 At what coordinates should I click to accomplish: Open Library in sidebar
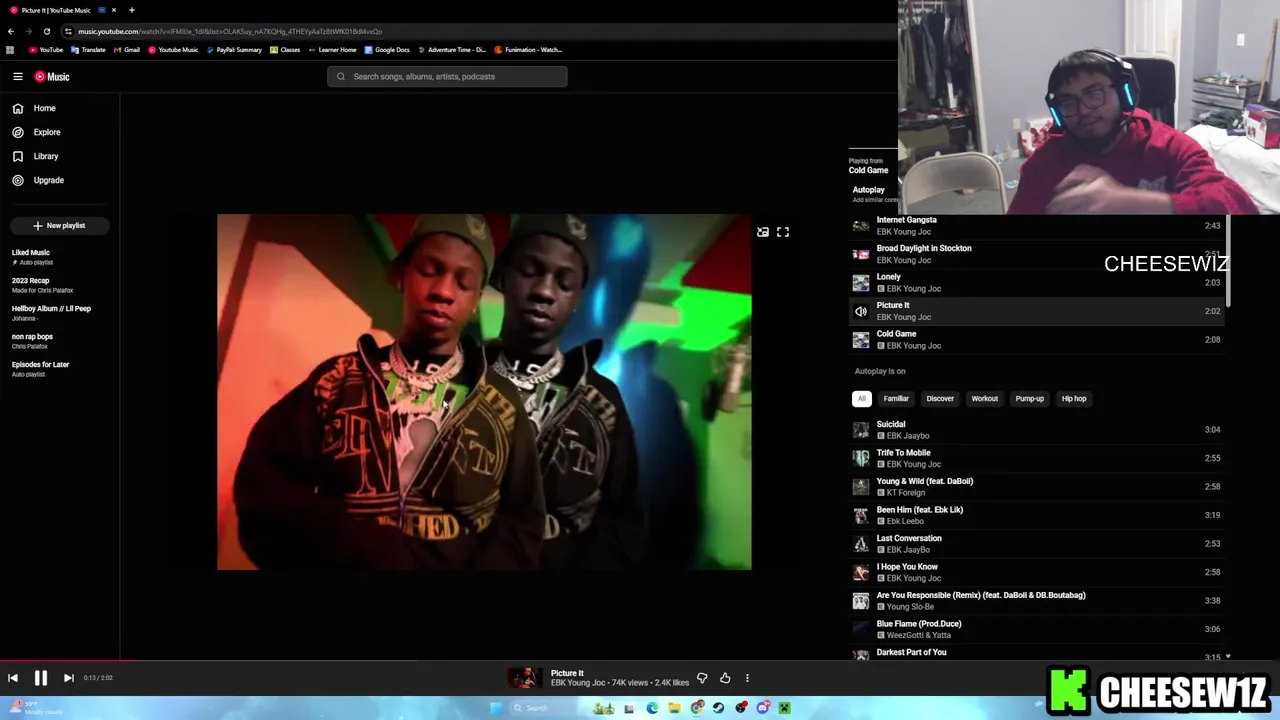pos(45,156)
